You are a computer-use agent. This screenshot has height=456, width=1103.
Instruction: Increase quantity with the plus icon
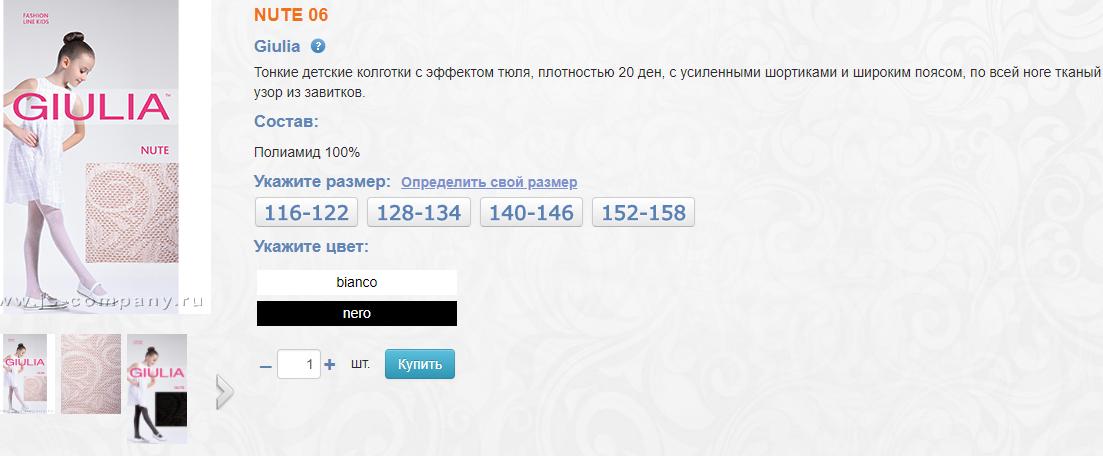pyautogui.click(x=329, y=365)
